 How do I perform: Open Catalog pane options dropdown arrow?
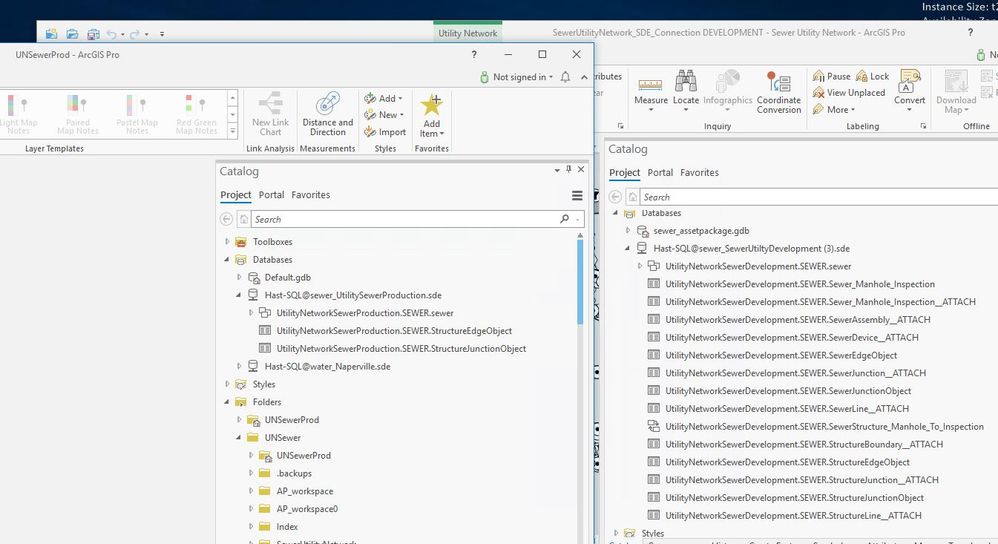(x=557, y=170)
